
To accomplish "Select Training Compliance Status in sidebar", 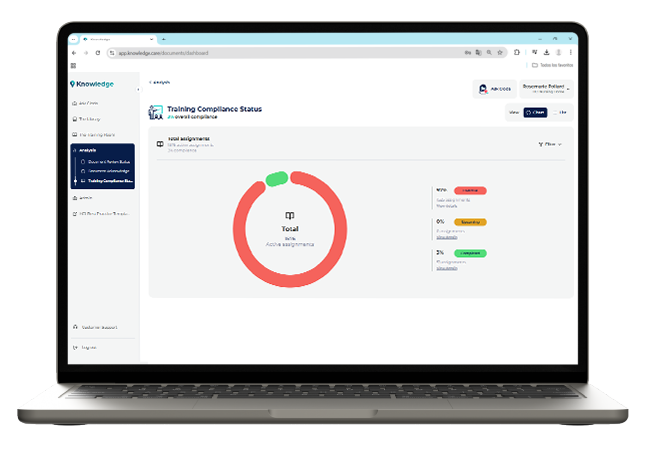I will (x=108, y=181).
